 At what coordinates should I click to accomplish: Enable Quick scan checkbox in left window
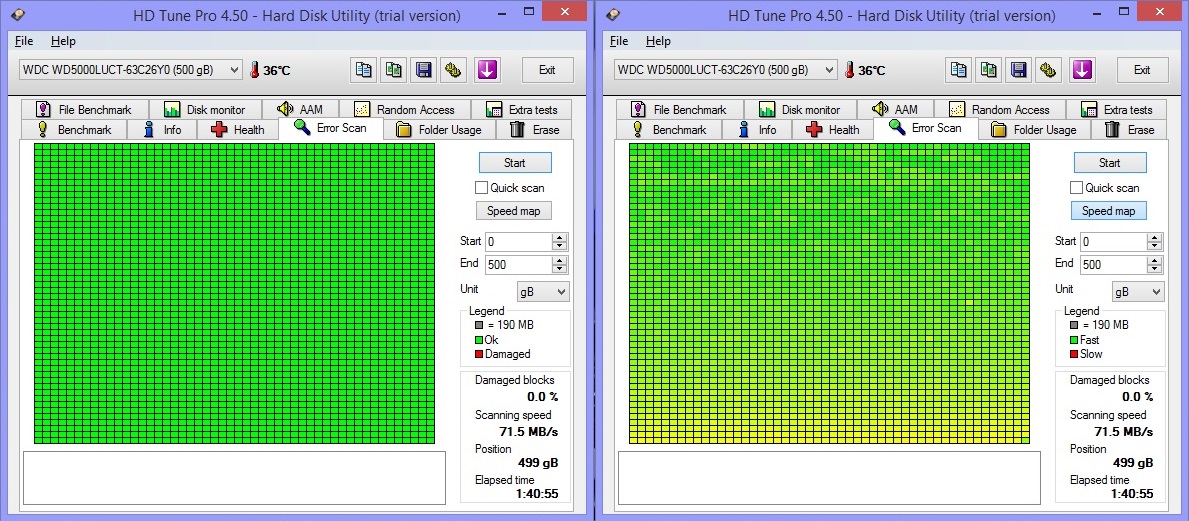pos(481,187)
